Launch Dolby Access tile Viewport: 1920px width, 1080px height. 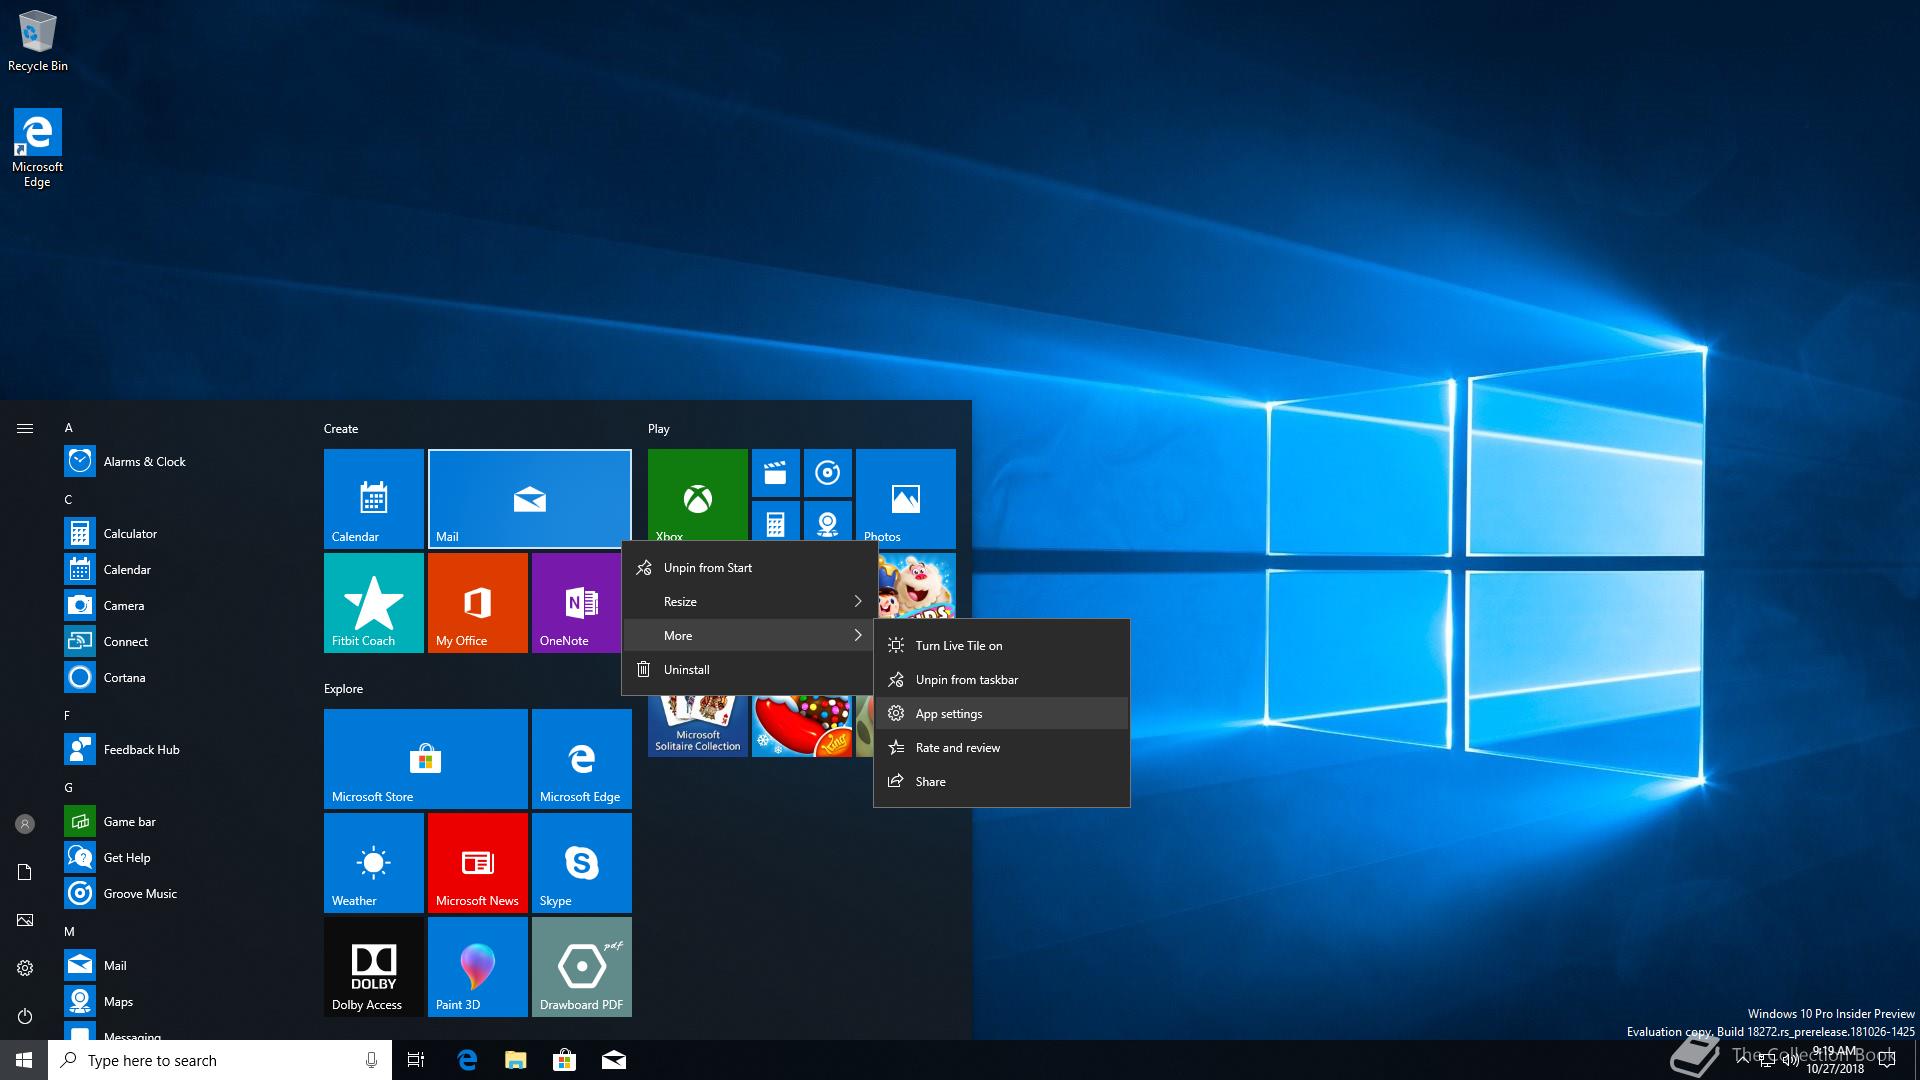tap(373, 966)
